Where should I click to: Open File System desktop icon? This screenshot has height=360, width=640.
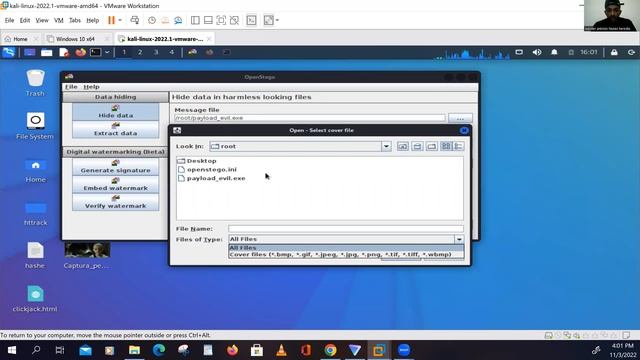pyautogui.click(x=35, y=126)
